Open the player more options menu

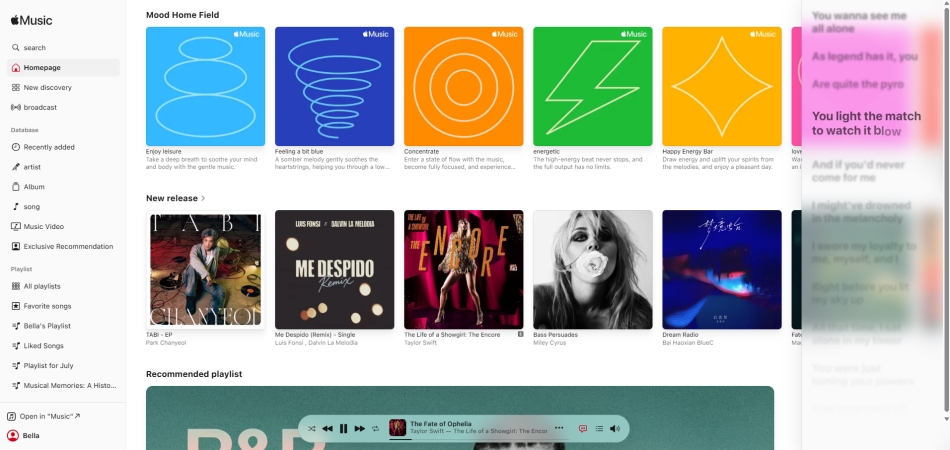click(x=559, y=428)
